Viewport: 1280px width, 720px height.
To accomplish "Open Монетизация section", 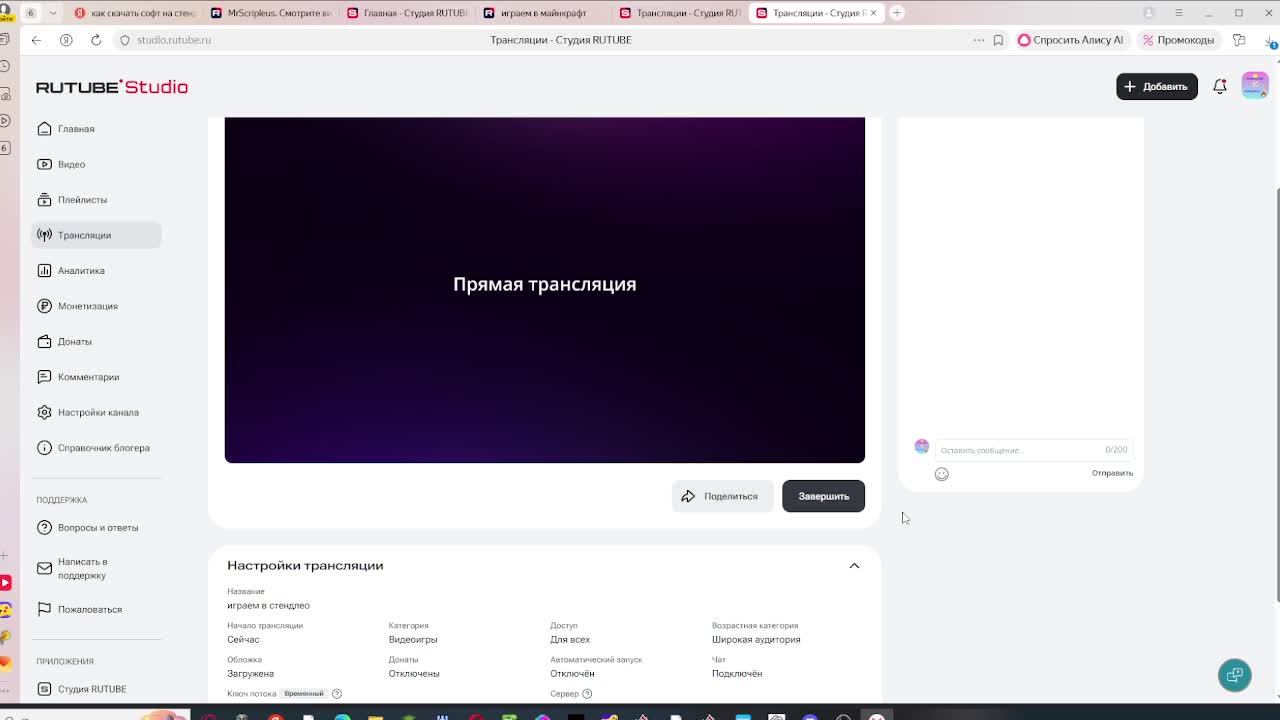I will [96, 306].
